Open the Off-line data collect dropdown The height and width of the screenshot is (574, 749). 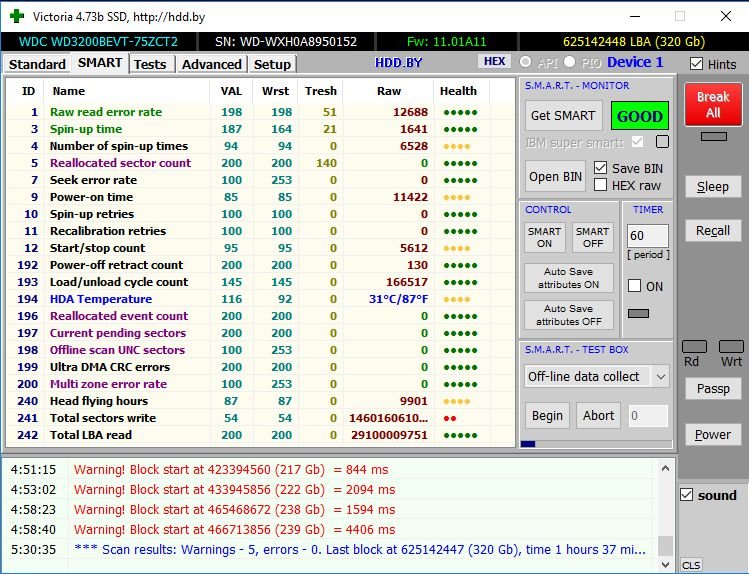[597, 376]
